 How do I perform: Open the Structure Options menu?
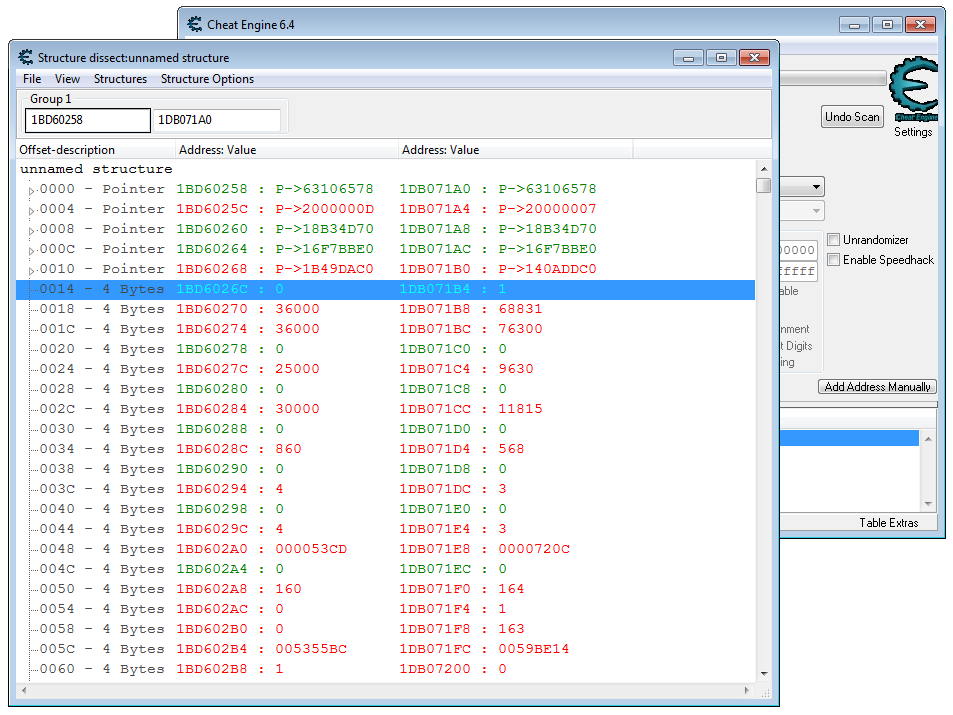[x=207, y=79]
